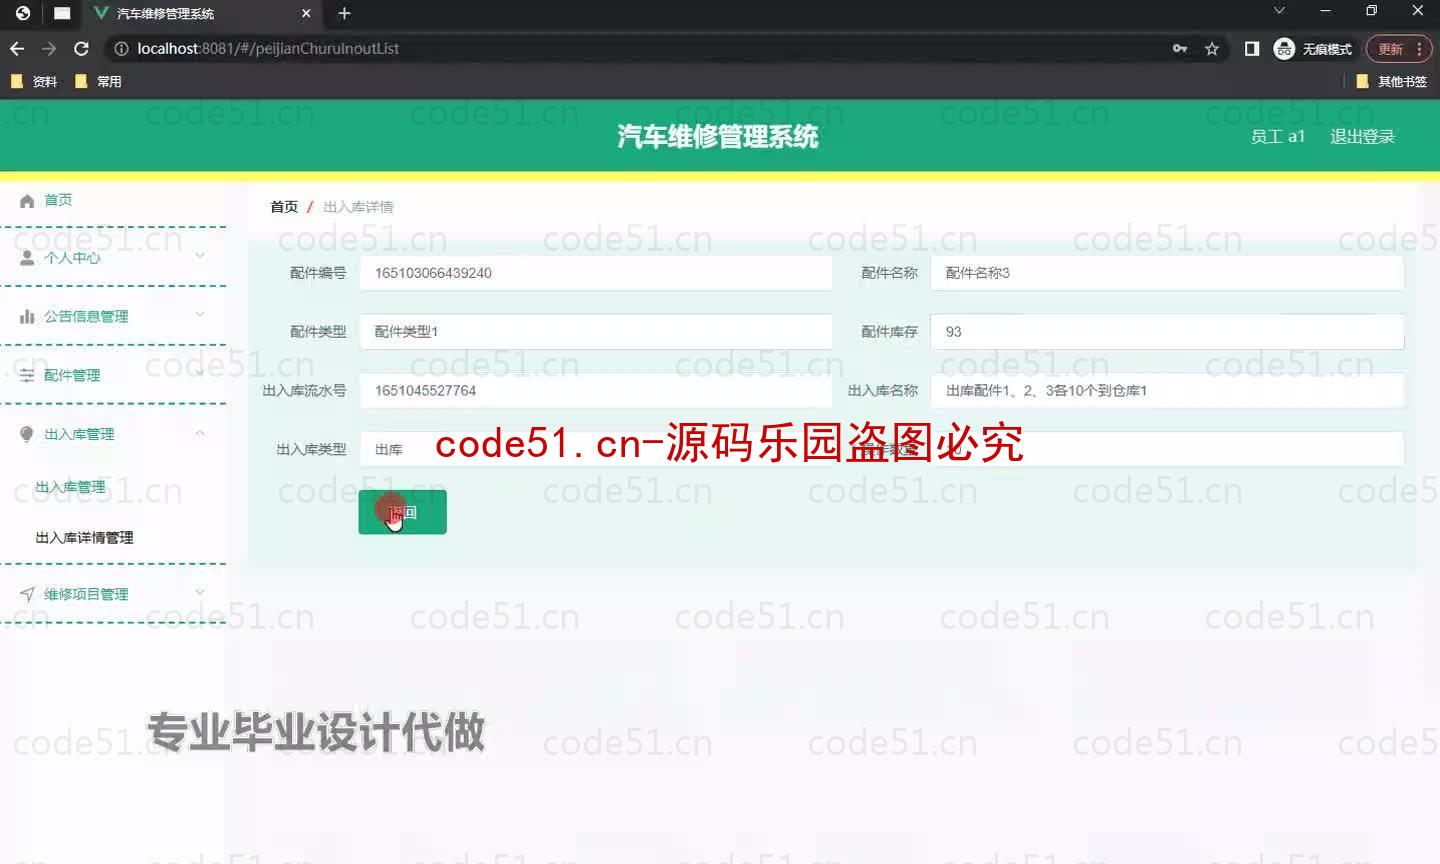Click the 配件名称 input field
Viewport: 1440px width, 864px height.
point(1167,273)
